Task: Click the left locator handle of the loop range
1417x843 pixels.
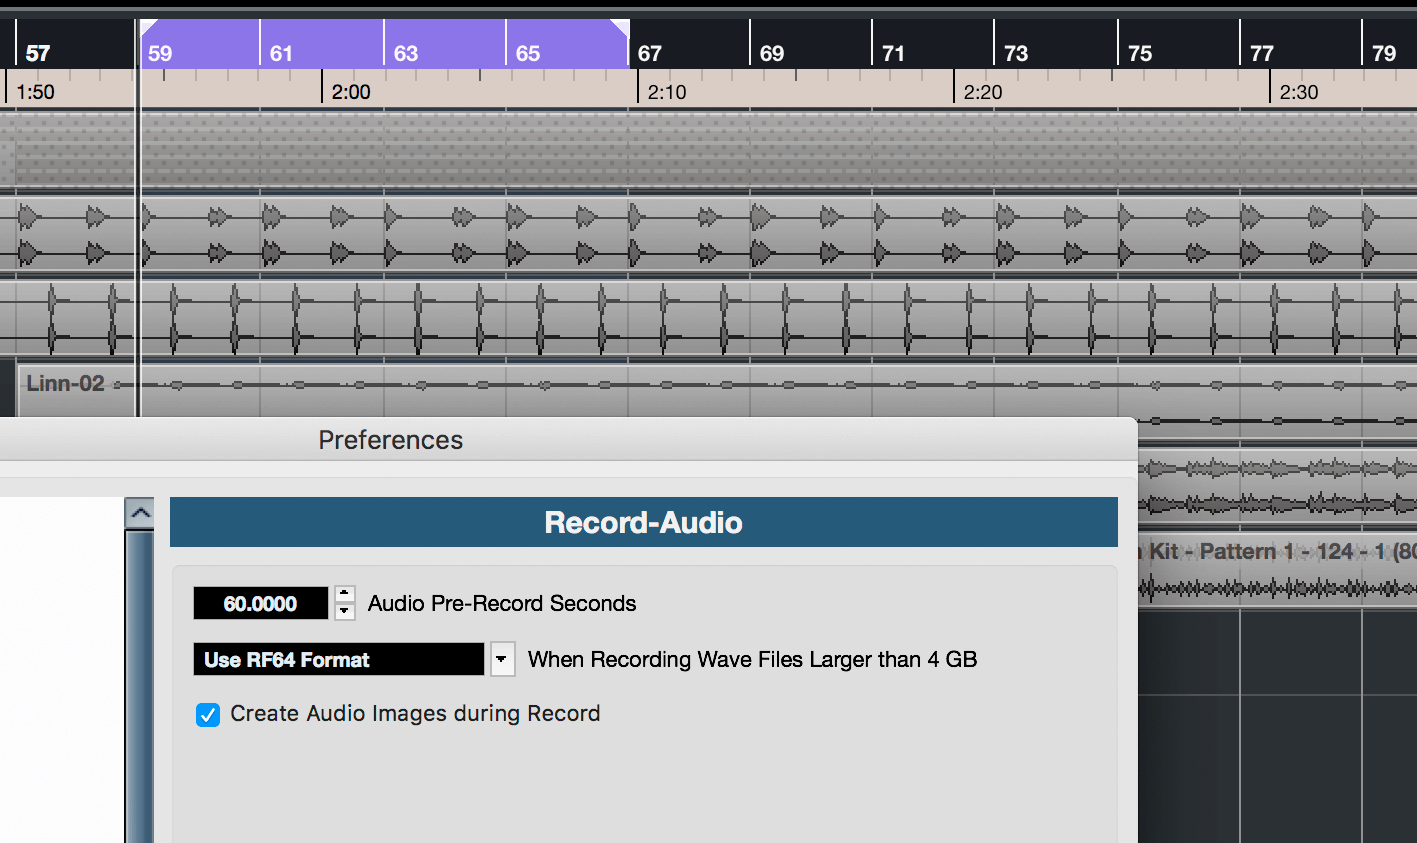Action: (x=148, y=27)
